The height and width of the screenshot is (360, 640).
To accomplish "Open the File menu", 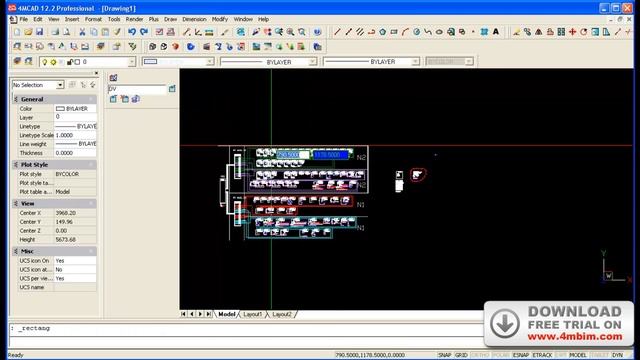I will 24,19.
